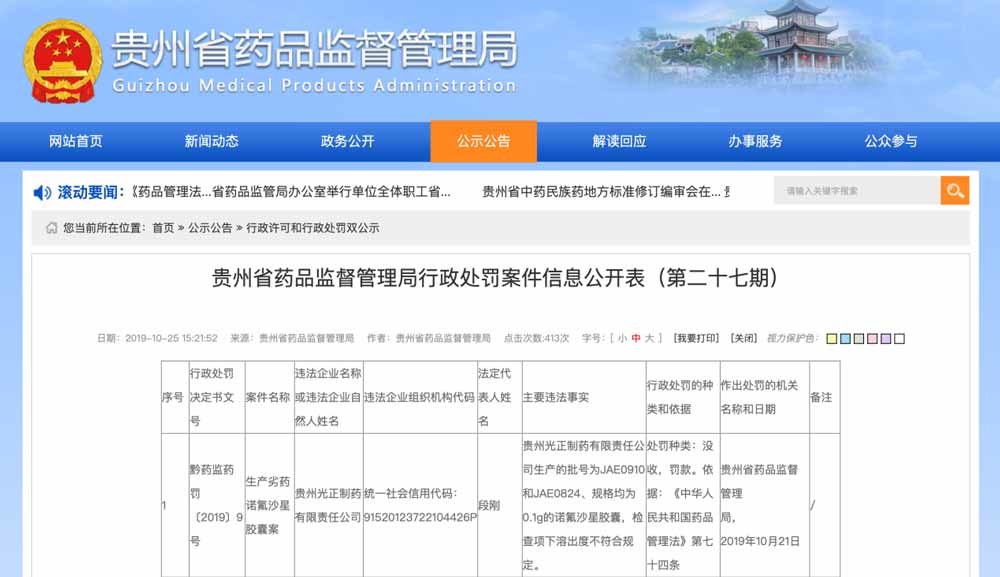The height and width of the screenshot is (577, 1000).
Task: Open the 公众参与 menu item
Action: tap(891, 141)
